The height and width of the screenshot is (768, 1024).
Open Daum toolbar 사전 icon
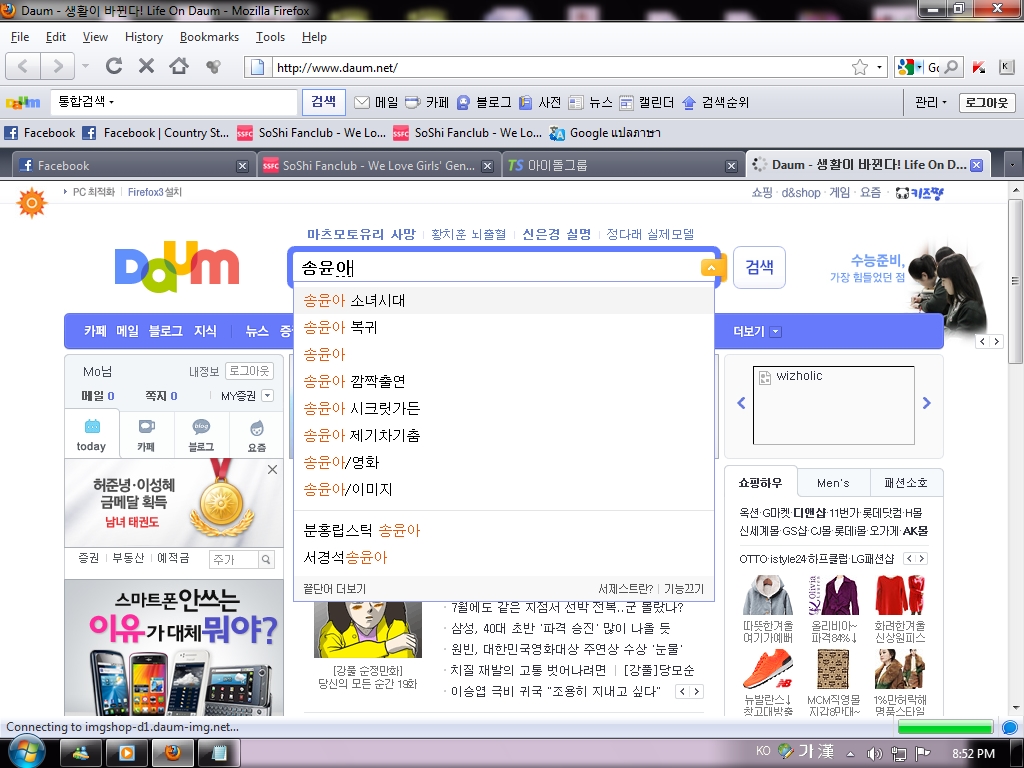pos(526,103)
